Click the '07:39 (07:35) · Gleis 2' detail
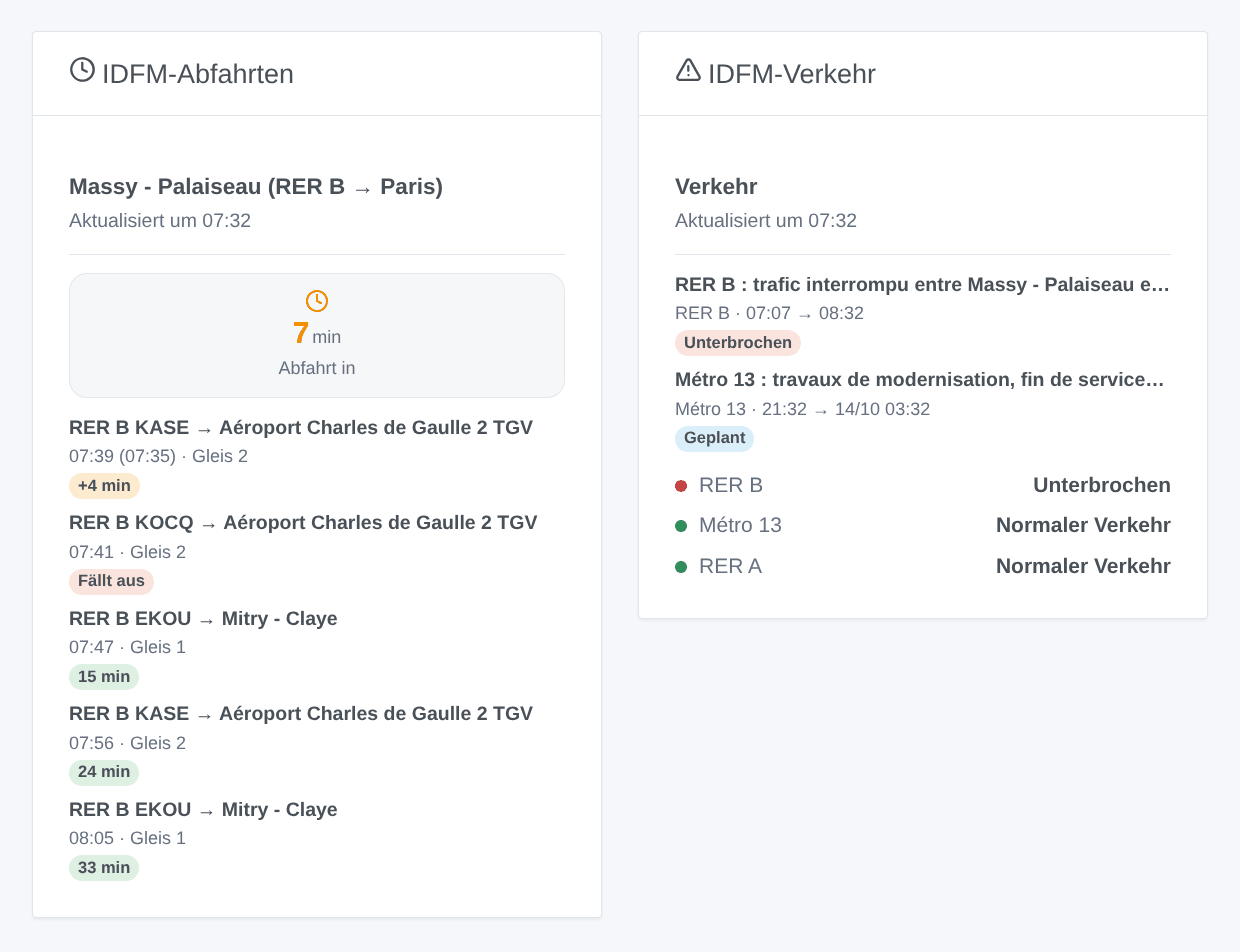 (x=158, y=457)
